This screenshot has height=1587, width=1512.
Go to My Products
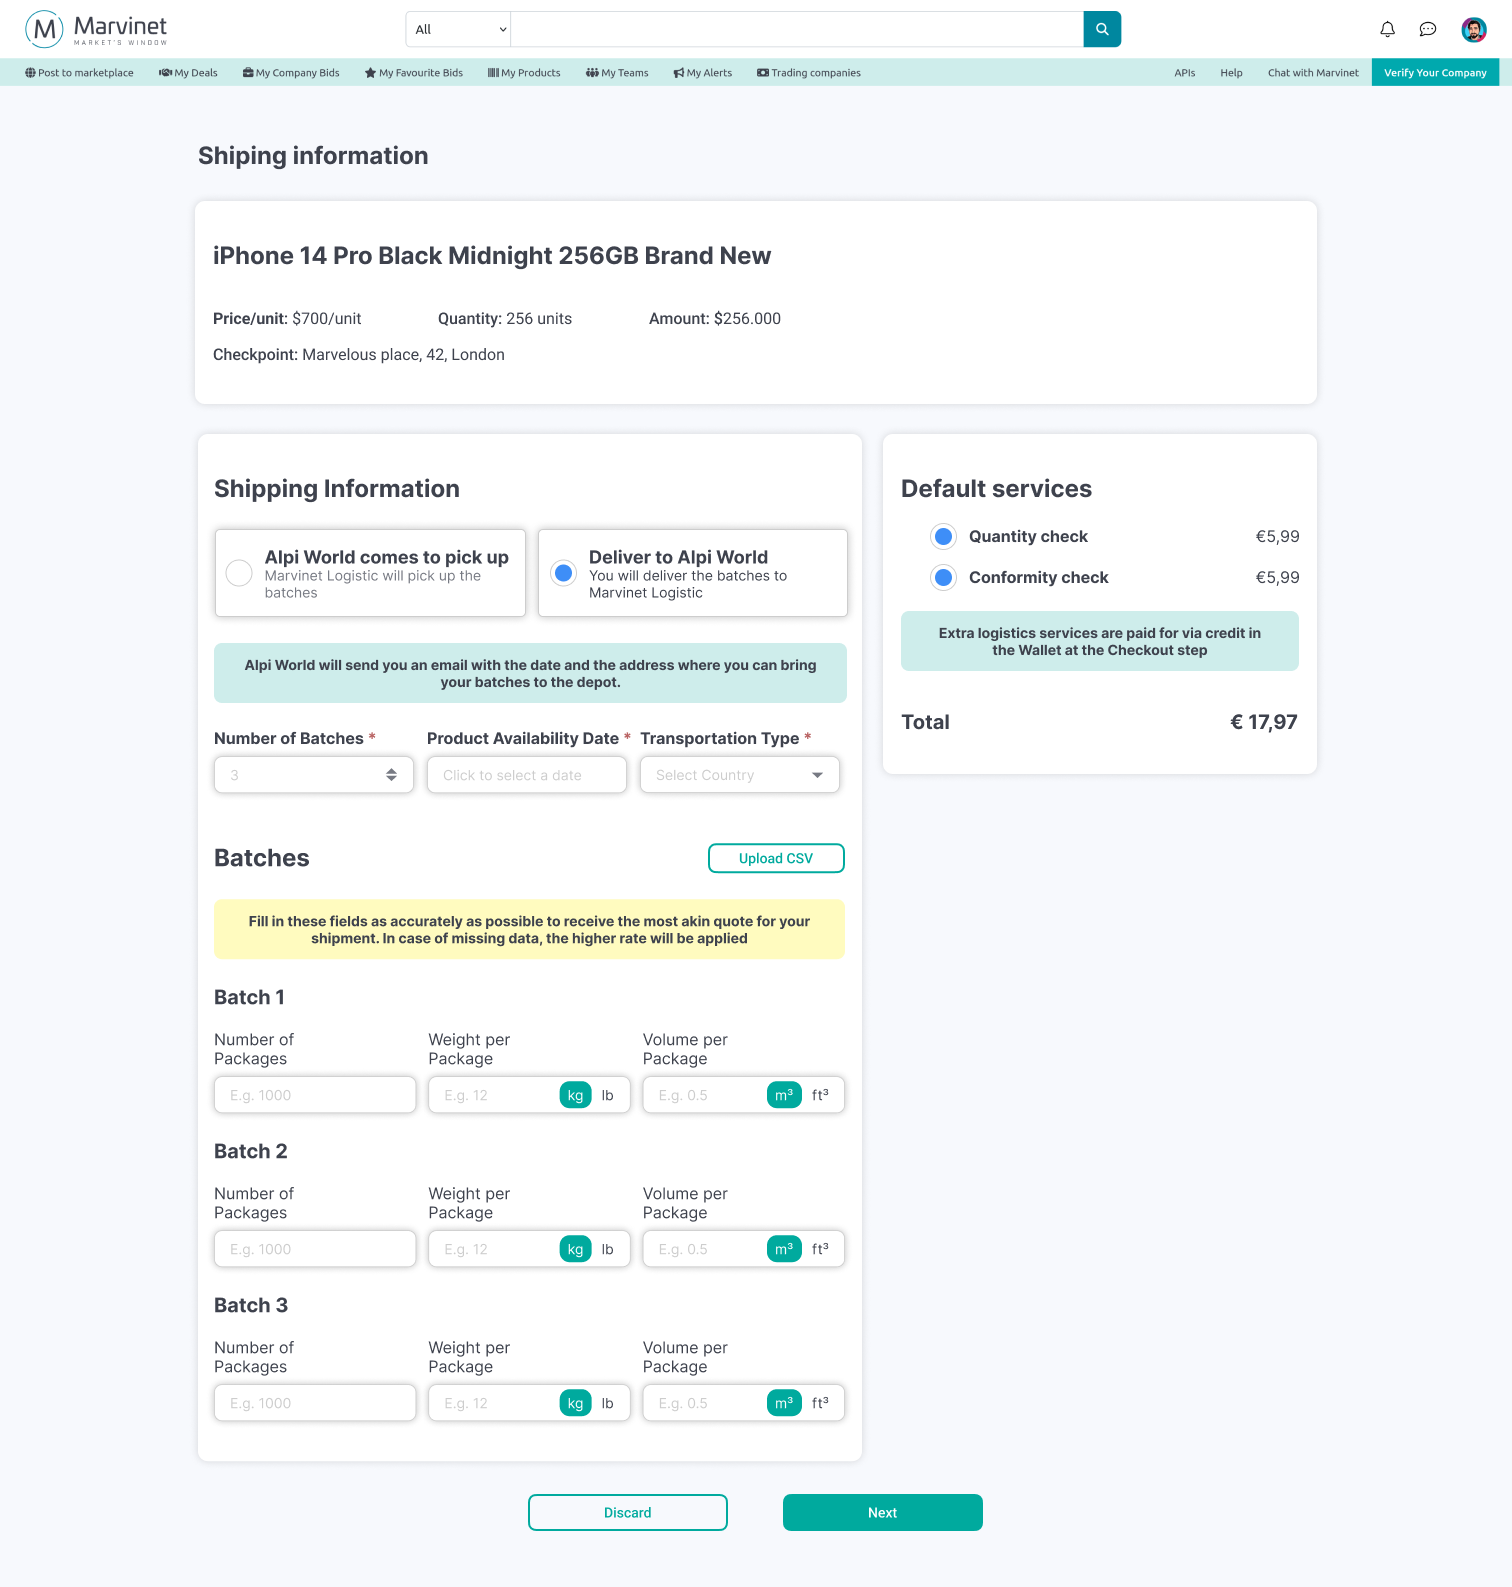click(x=524, y=73)
